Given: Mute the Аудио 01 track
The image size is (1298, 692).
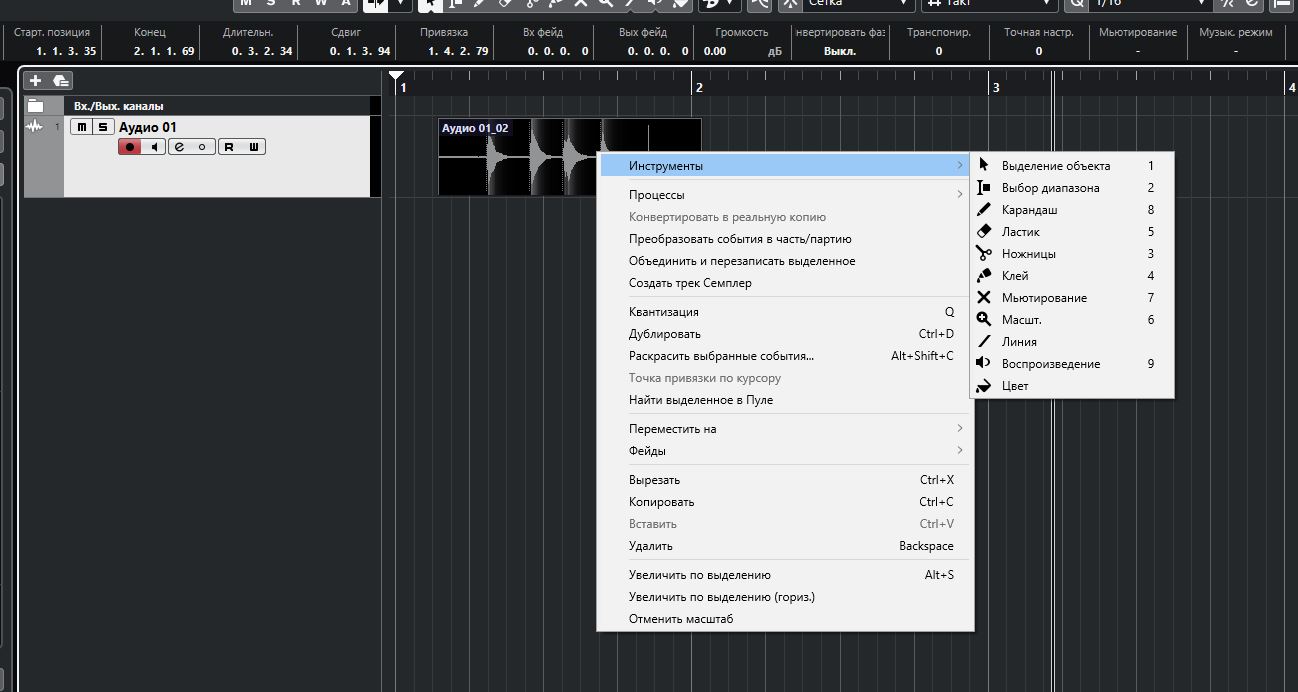Looking at the screenshot, I should point(81,127).
